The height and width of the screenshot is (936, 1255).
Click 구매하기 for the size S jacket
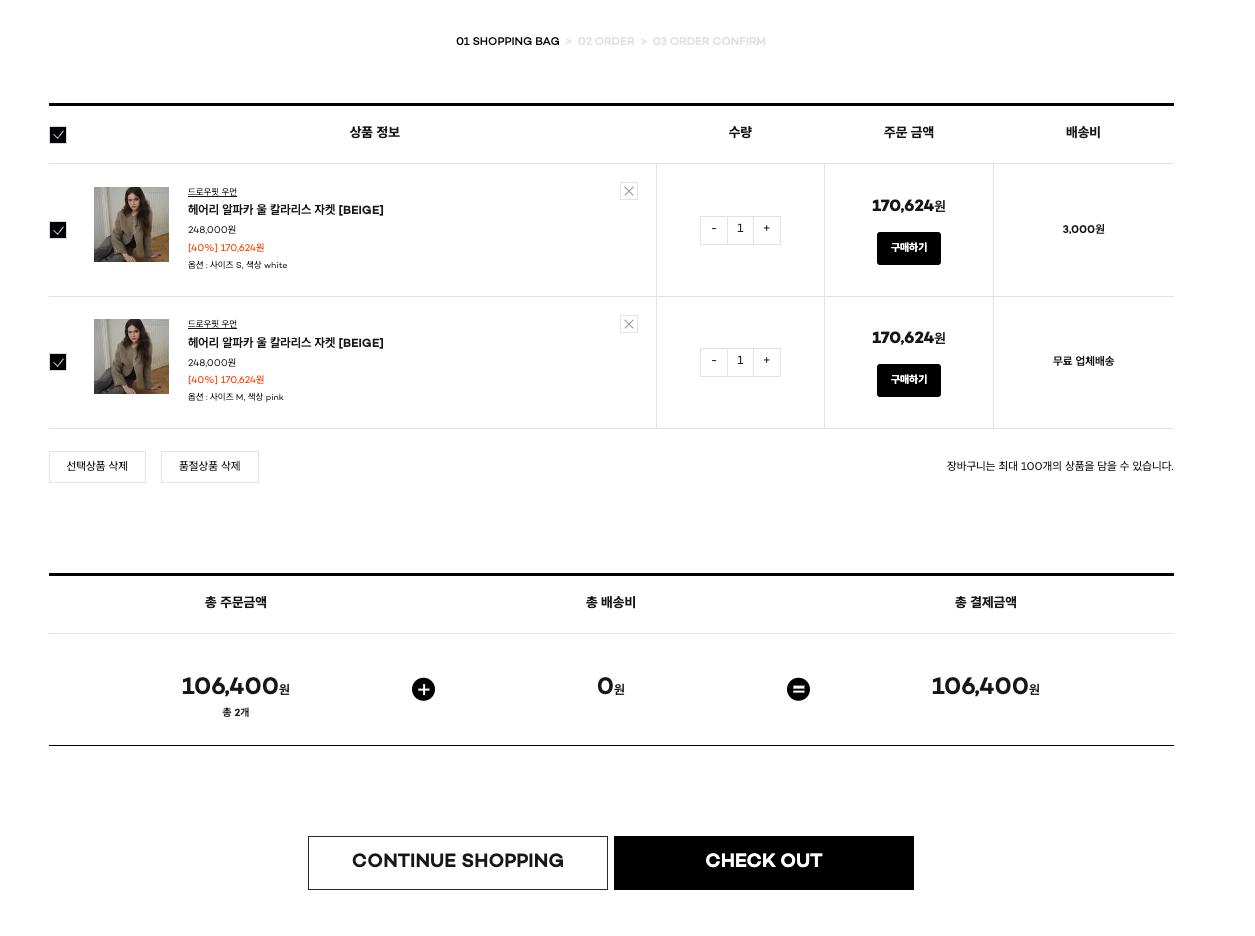tap(908, 248)
